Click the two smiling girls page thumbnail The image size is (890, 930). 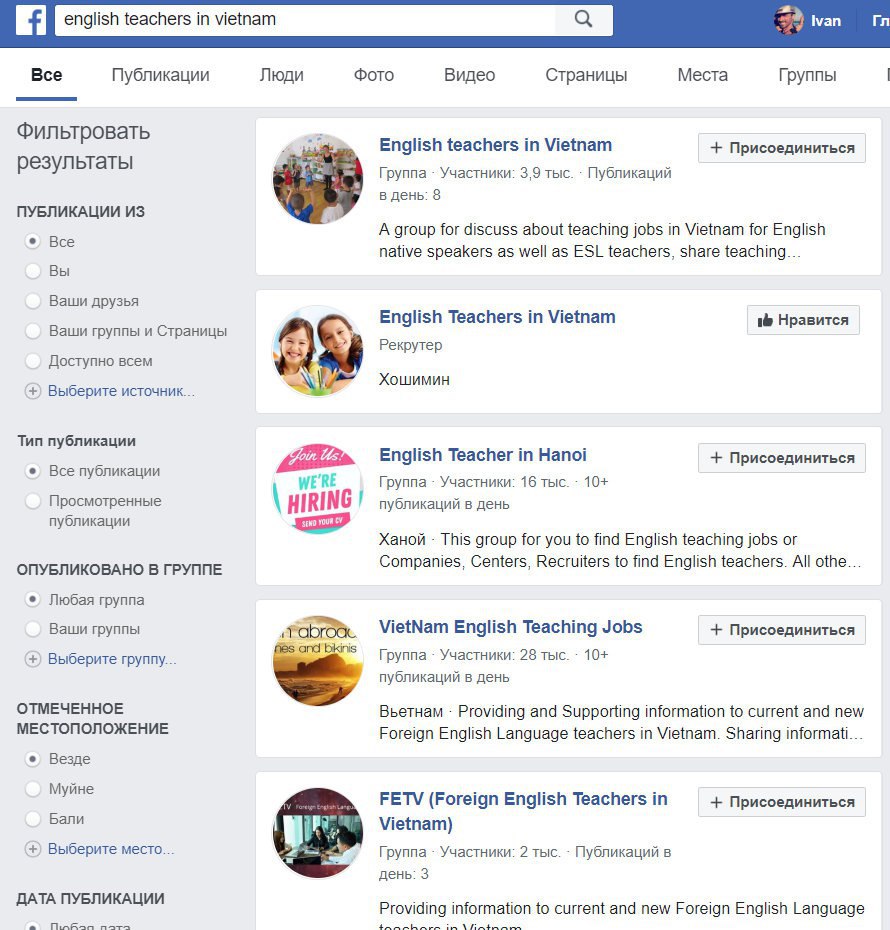[318, 351]
